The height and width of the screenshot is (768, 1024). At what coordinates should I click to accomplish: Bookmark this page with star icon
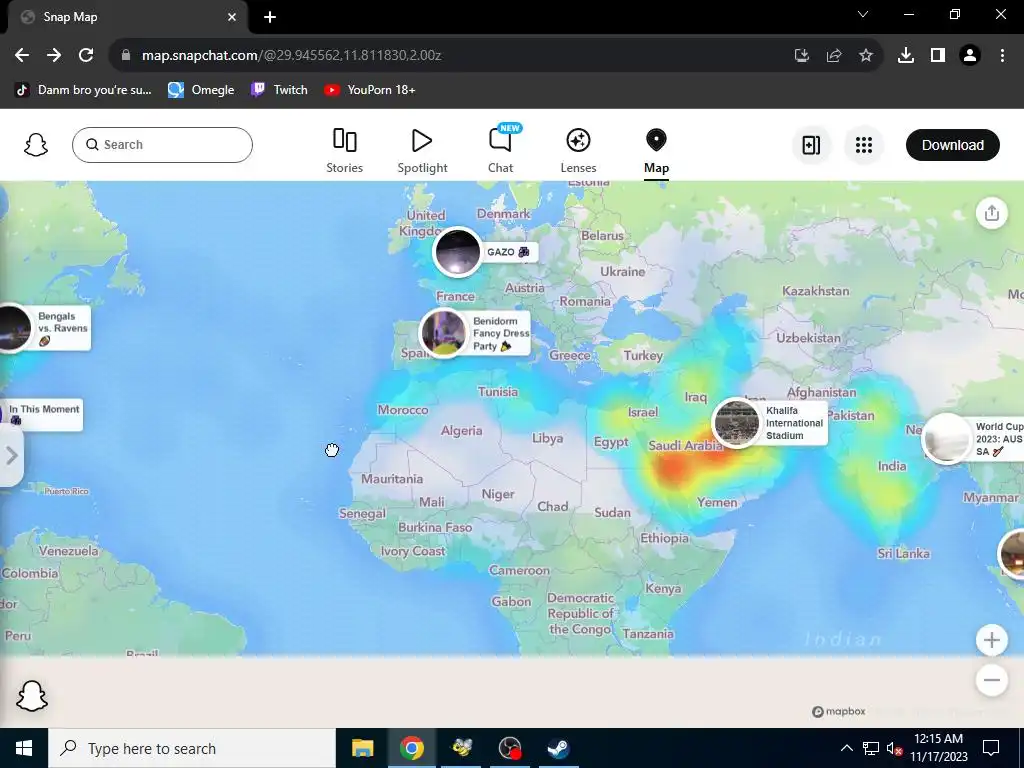pos(865,56)
